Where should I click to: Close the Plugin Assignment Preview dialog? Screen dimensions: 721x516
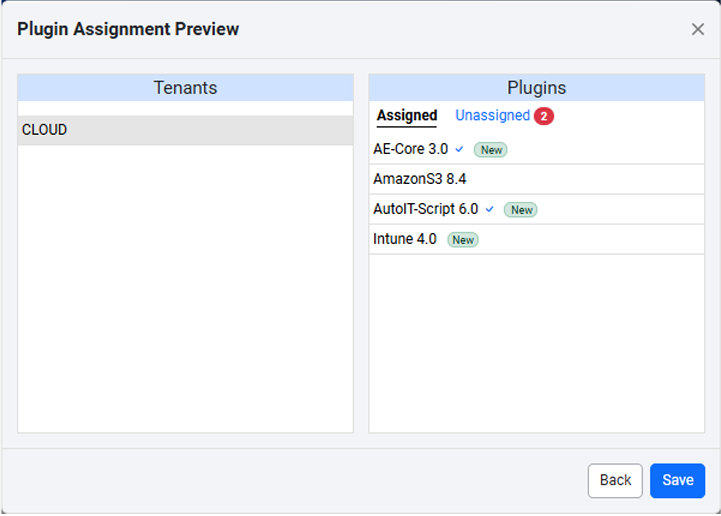(x=698, y=29)
